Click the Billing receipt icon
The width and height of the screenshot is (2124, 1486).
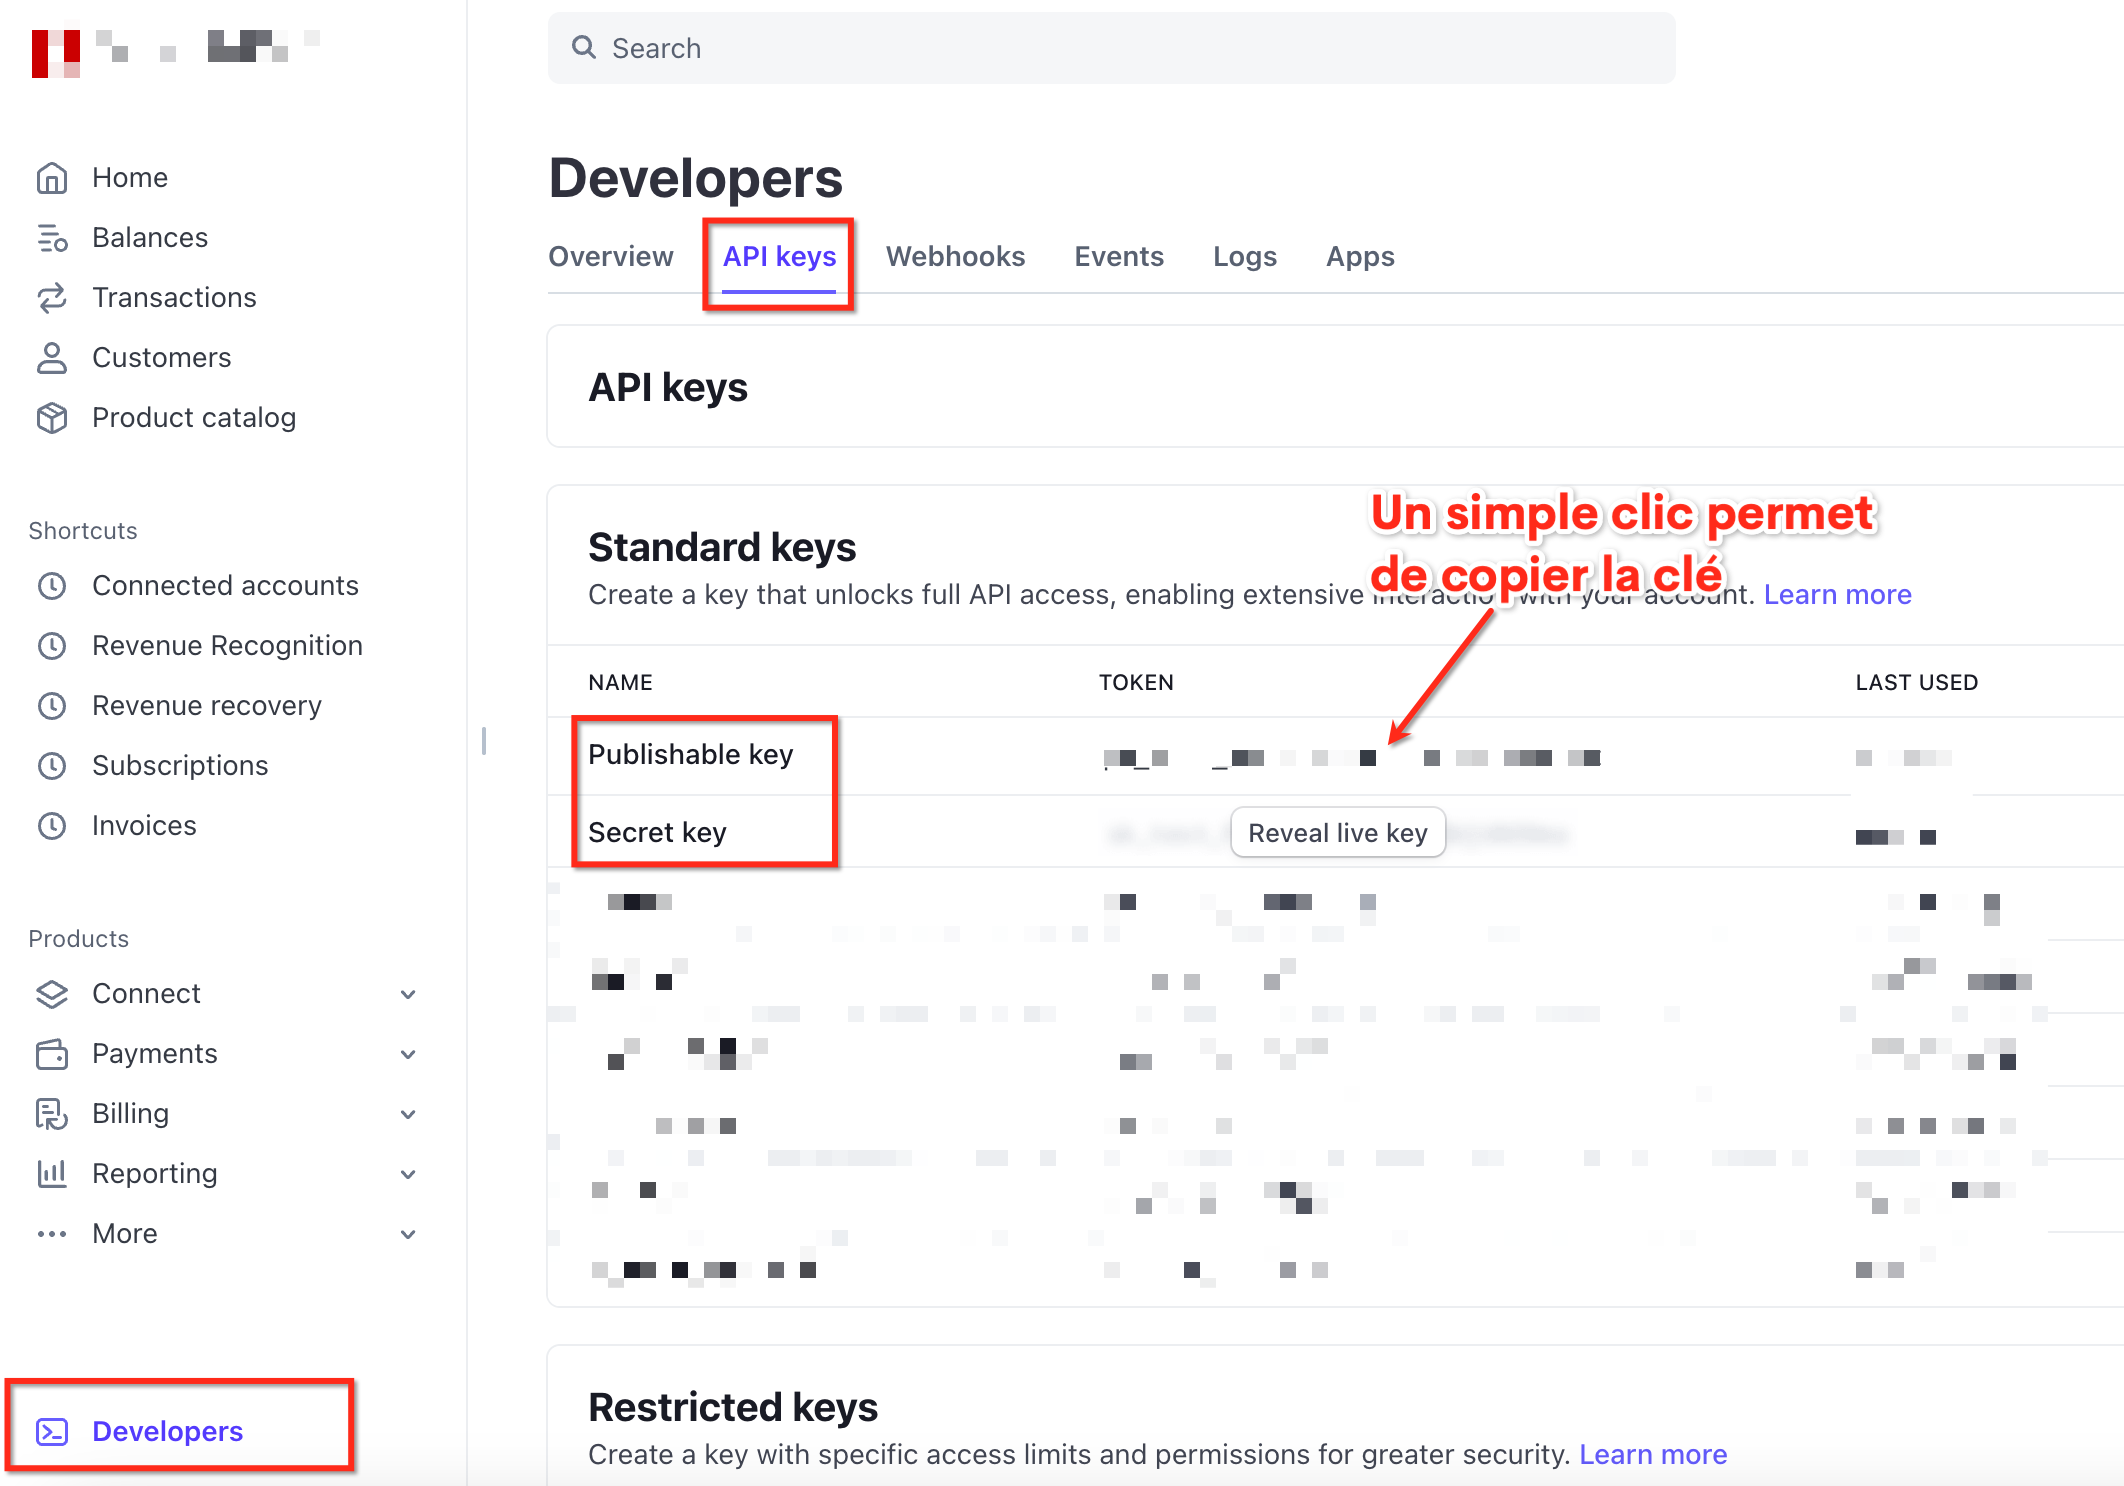[52, 1114]
